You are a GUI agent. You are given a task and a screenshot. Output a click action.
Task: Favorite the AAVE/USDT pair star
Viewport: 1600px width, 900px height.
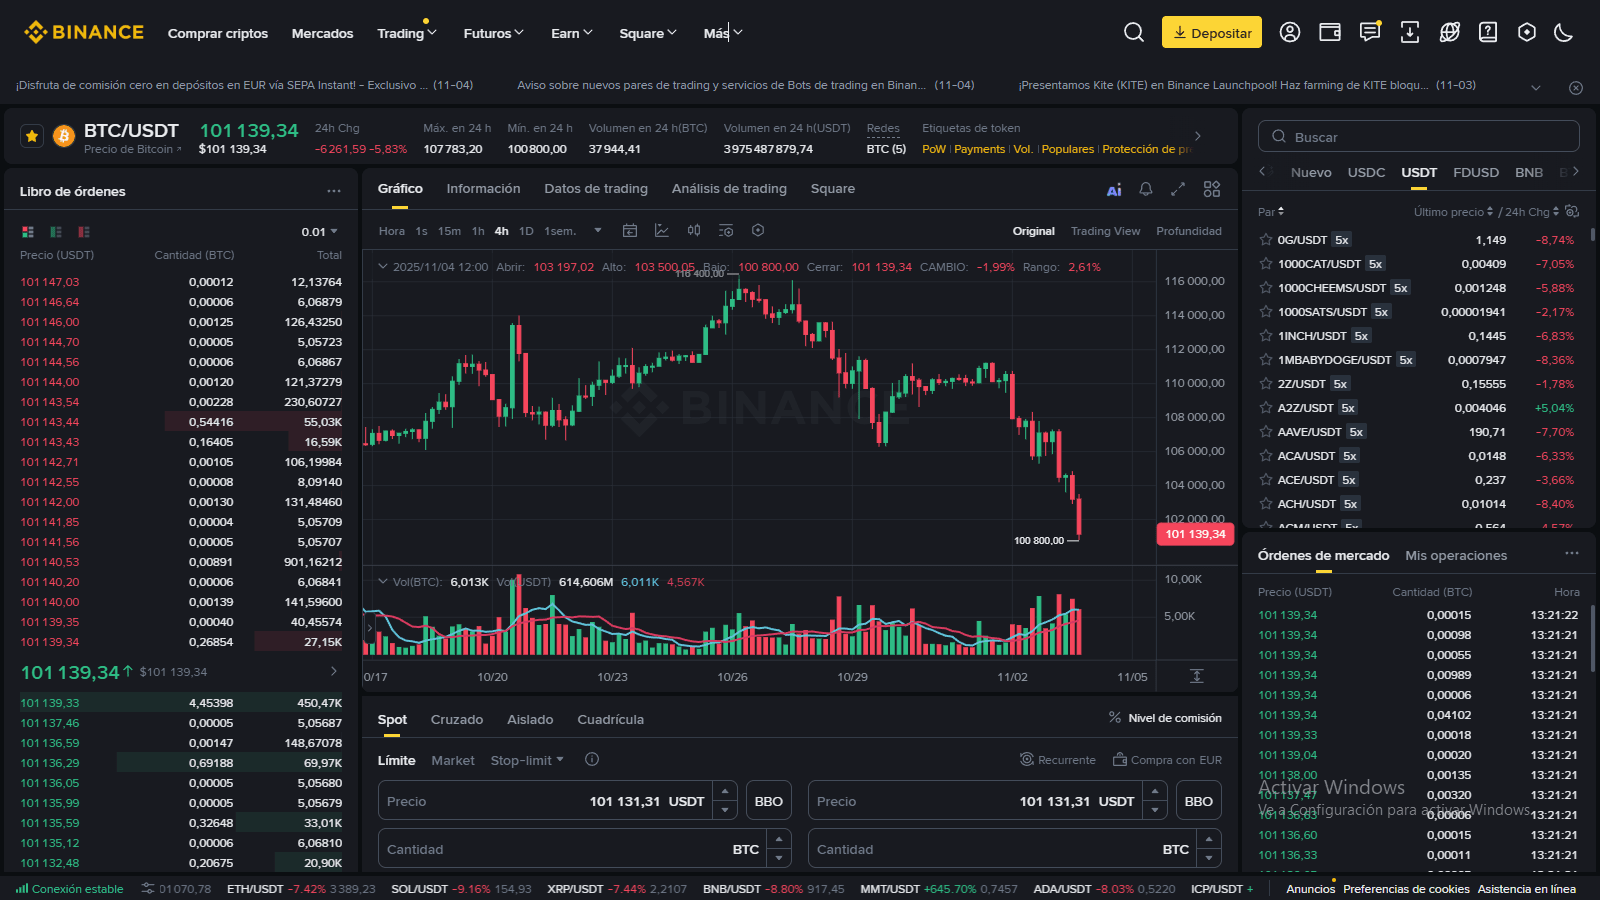point(1266,432)
